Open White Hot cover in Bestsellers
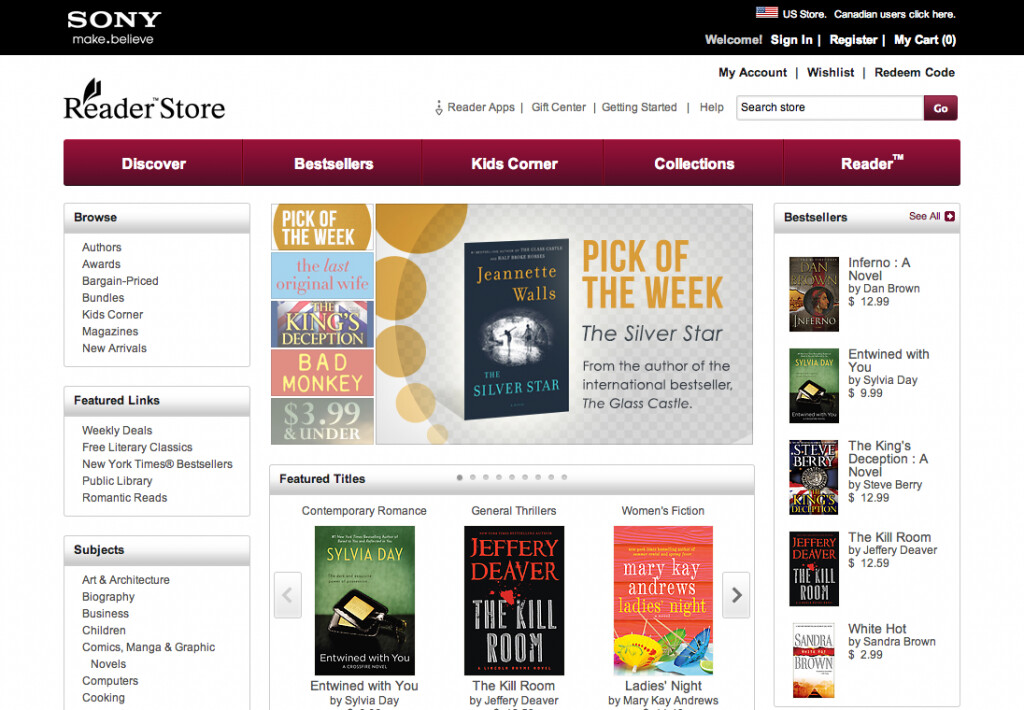 coord(814,660)
